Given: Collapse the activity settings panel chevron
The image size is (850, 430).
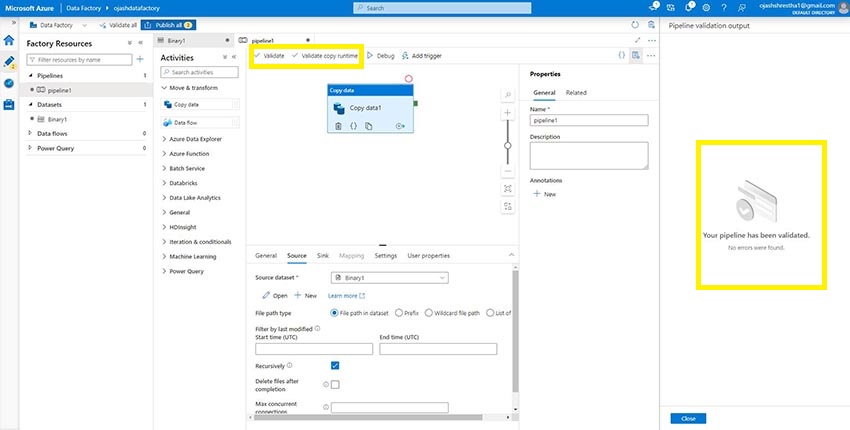Looking at the screenshot, I should click(511, 255).
